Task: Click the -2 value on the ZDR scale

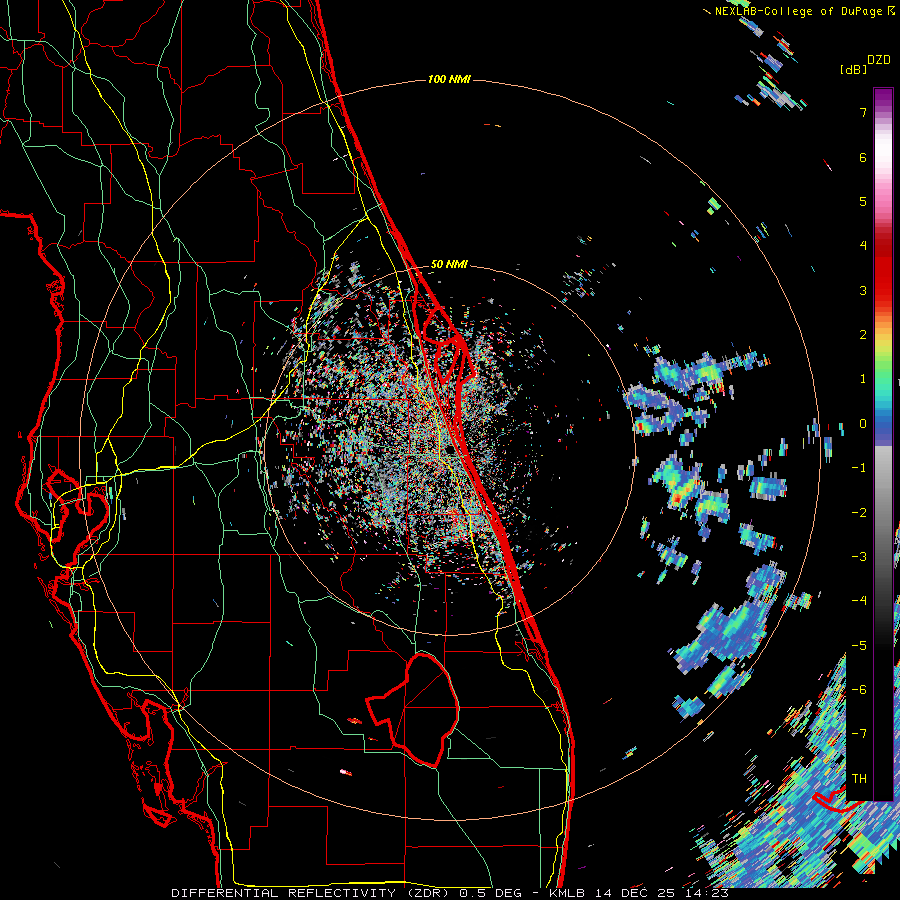Action: (x=859, y=512)
